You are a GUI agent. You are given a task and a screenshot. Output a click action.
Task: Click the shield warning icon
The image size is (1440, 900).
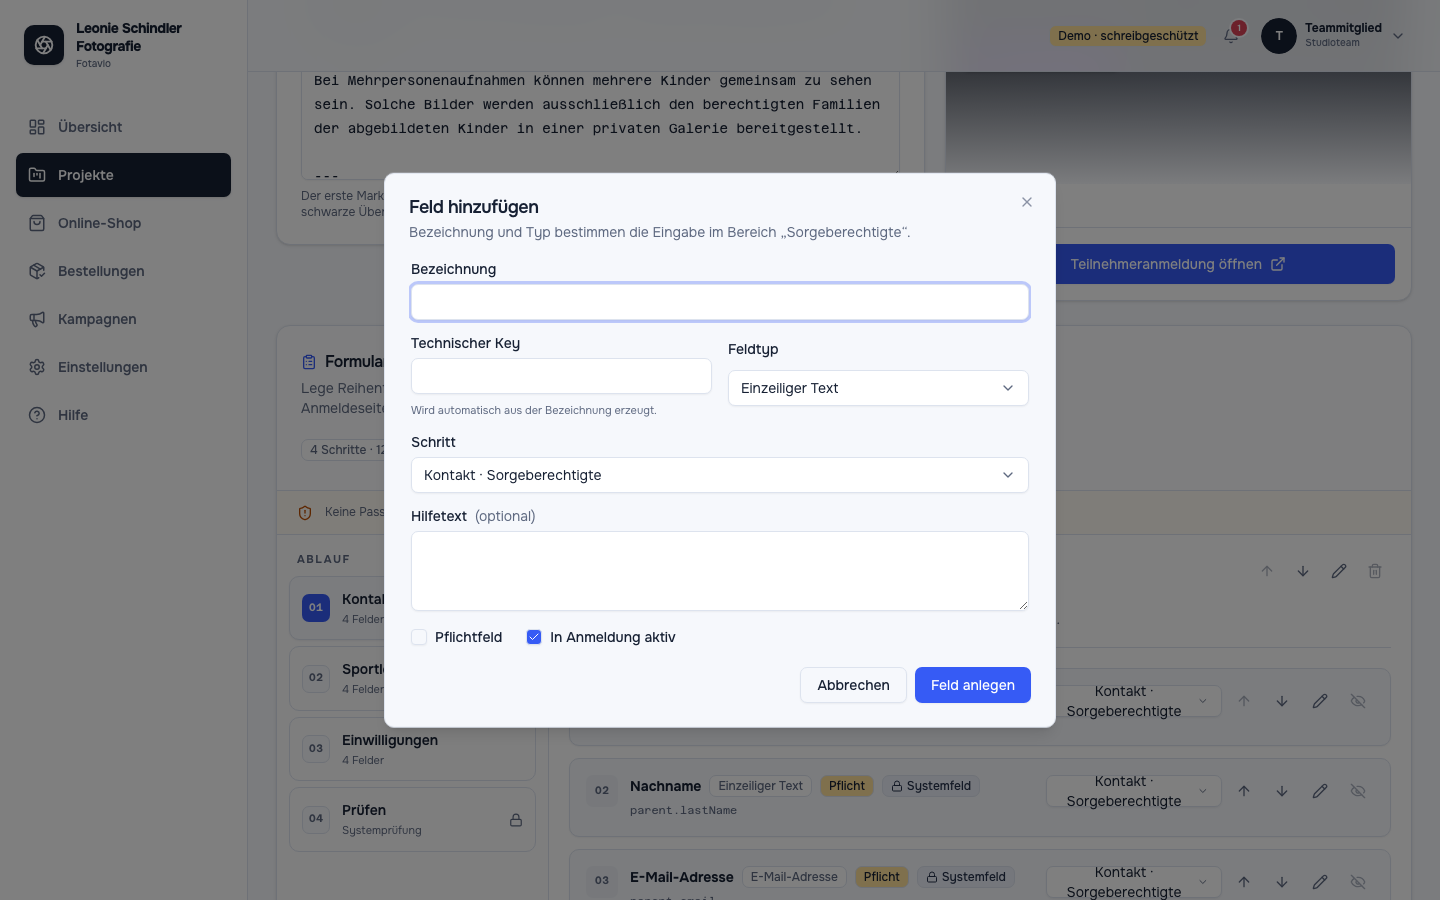coord(305,513)
